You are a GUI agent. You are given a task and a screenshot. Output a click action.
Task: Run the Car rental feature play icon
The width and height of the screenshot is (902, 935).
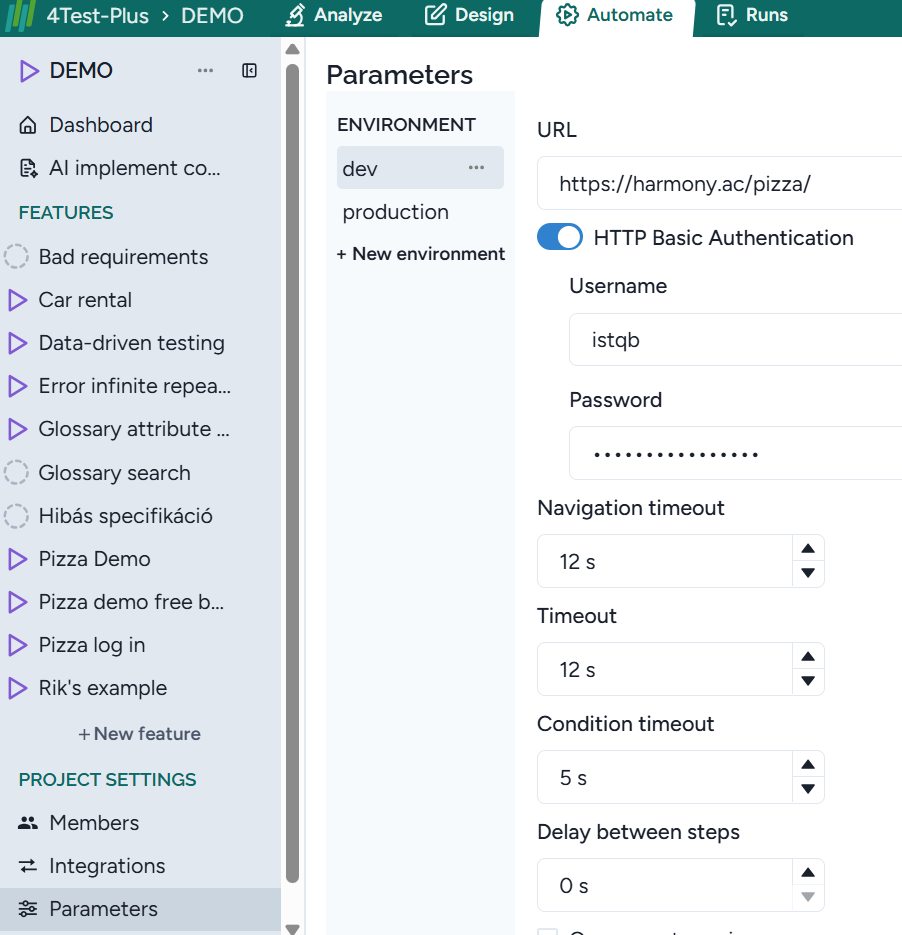tap(17, 300)
